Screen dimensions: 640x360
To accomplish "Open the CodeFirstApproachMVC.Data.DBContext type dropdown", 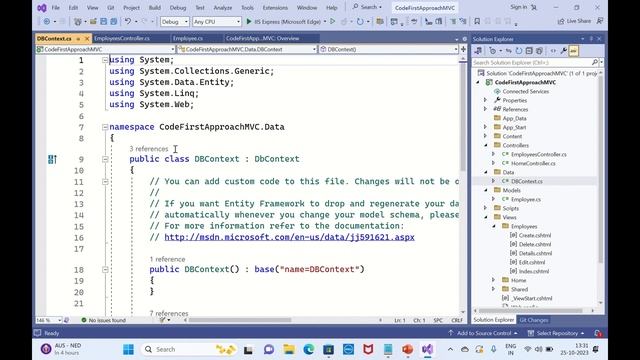I will pos(247,49).
